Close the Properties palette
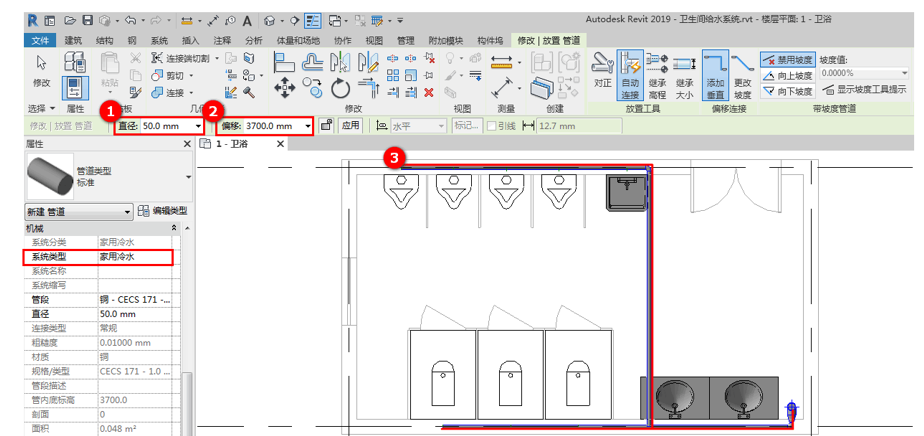The width and height of the screenshot is (924, 436). tap(187, 144)
